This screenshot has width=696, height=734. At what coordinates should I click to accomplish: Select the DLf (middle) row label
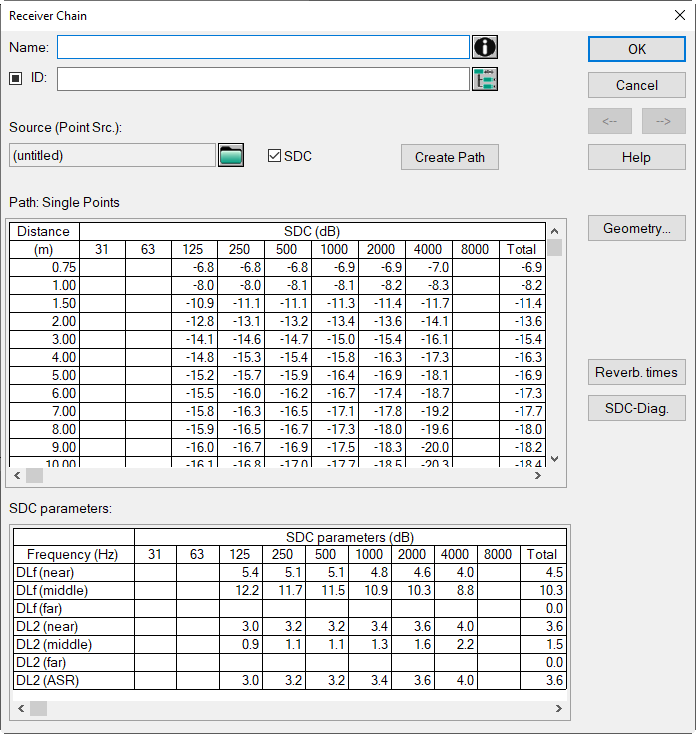pos(74,591)
